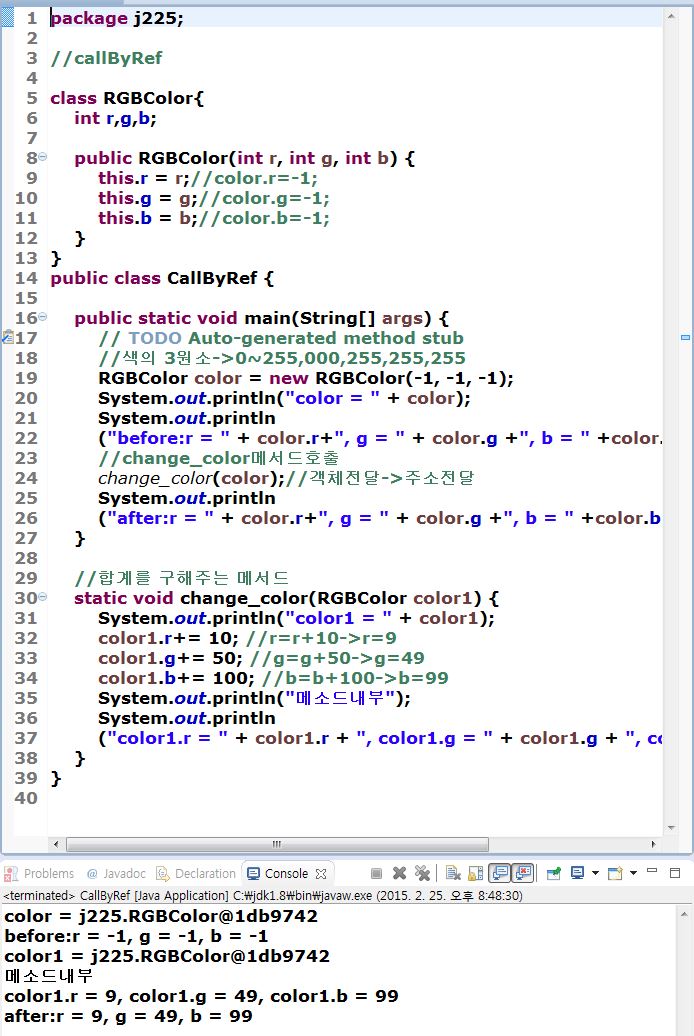
Task: Click Remove Launch icon in Console toolbar
Action: [x=399, y=873]
